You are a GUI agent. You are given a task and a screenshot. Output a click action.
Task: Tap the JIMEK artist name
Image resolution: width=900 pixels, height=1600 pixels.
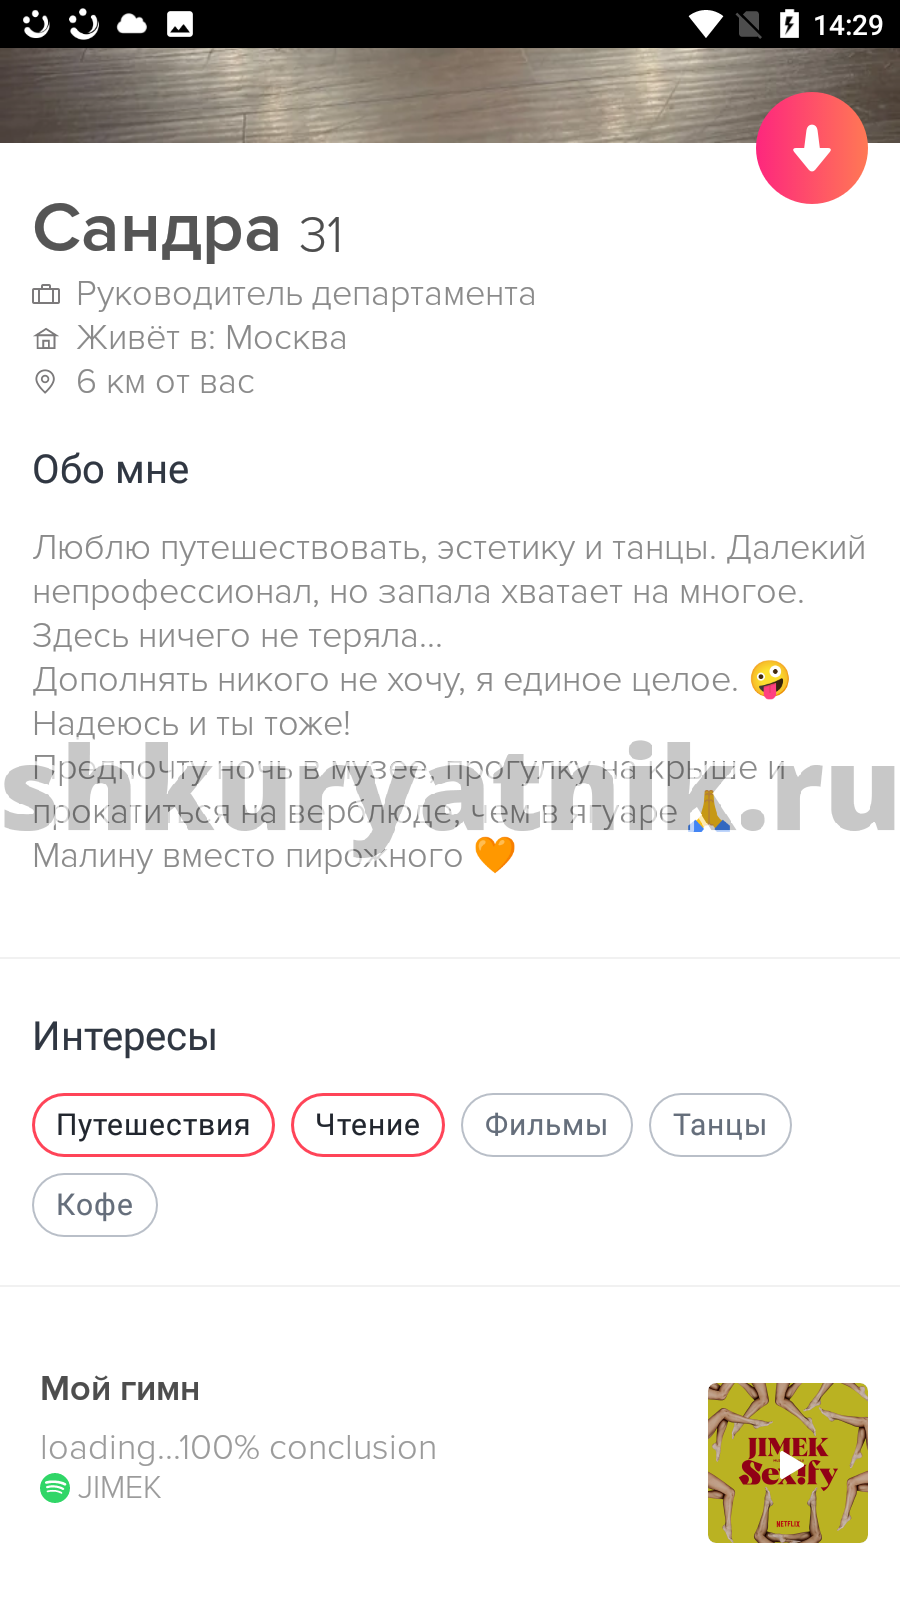(119, 1488)
